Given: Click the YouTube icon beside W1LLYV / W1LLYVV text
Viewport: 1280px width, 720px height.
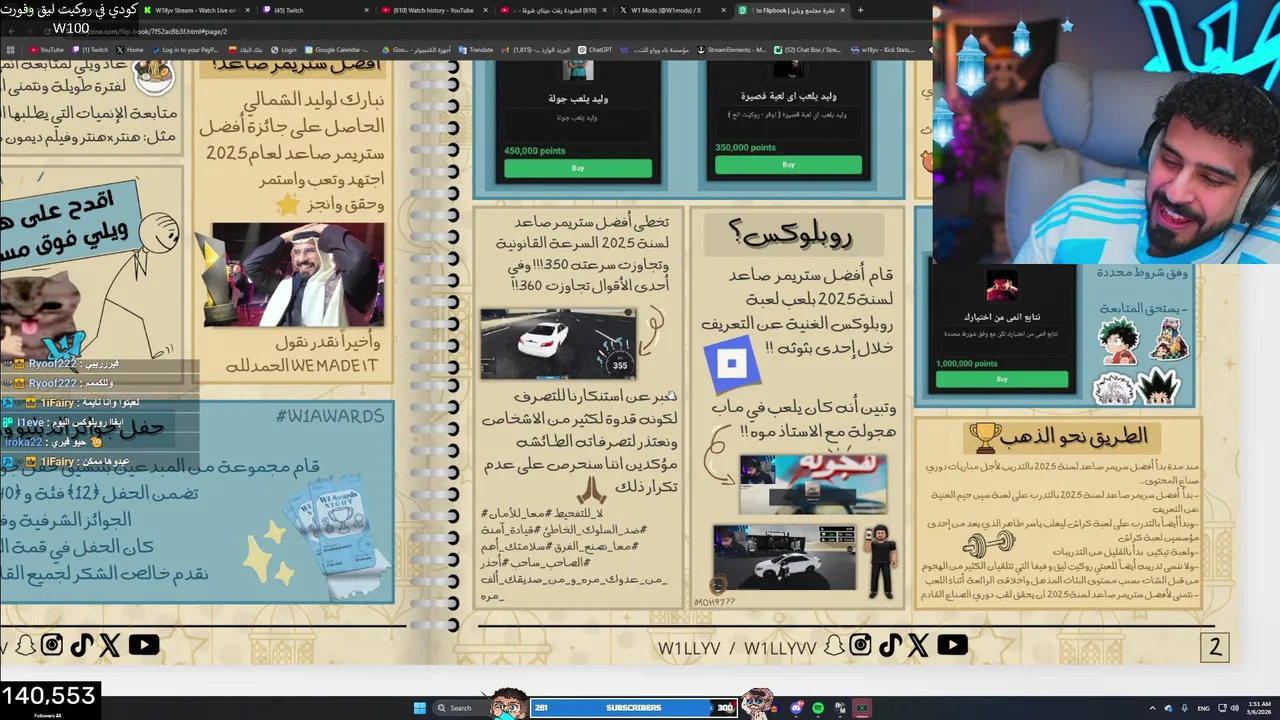Looking at the screenshot, I should [x=952, y=646].
